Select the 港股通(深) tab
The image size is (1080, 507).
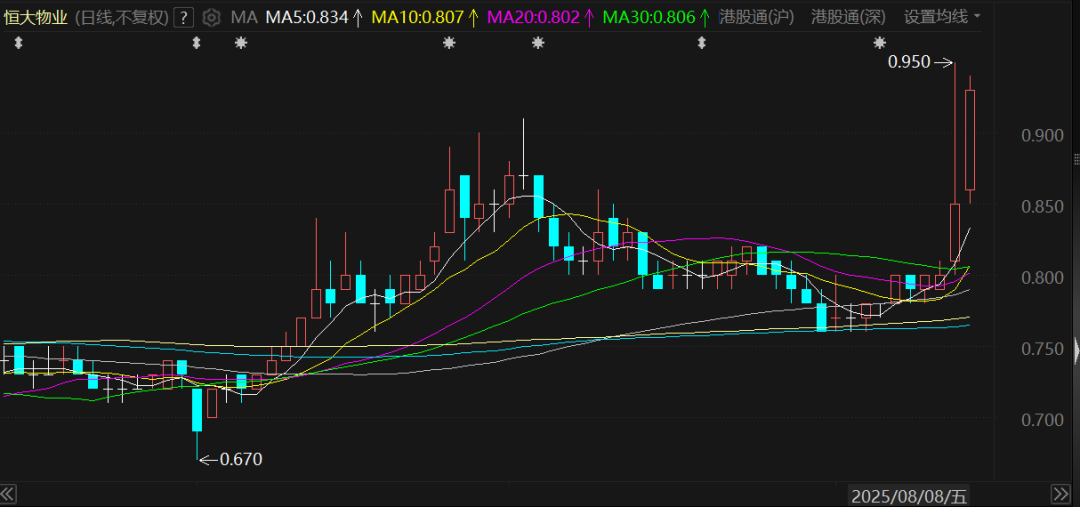point(851,17)
